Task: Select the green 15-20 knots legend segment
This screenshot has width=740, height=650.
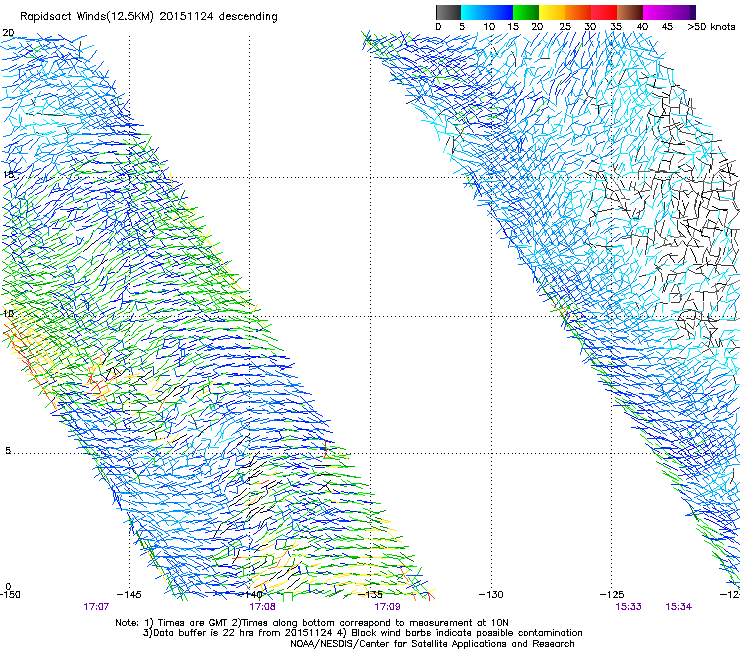Action: click(x=526, y=12)
